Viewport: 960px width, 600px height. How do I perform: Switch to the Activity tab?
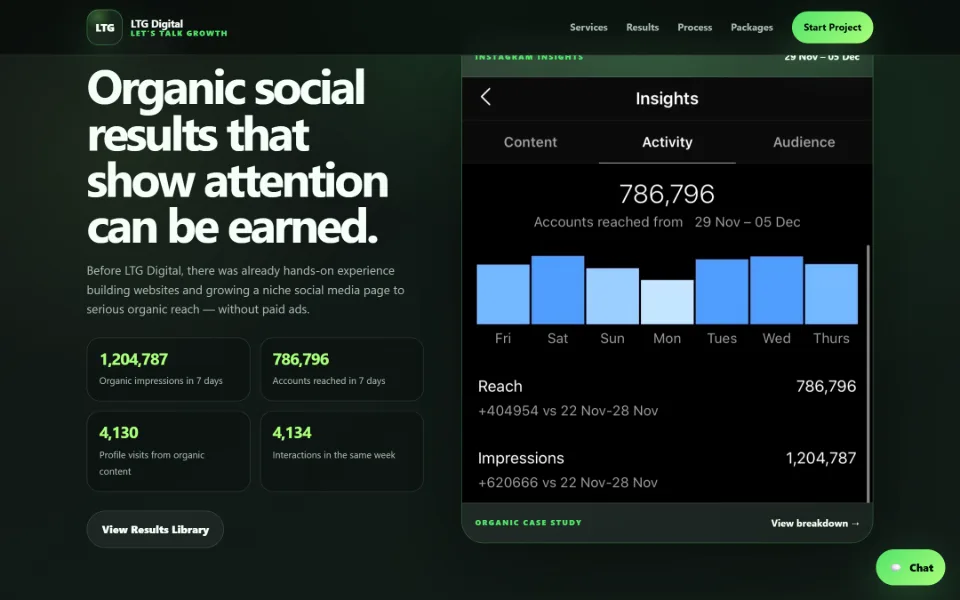tap(667, 142)
